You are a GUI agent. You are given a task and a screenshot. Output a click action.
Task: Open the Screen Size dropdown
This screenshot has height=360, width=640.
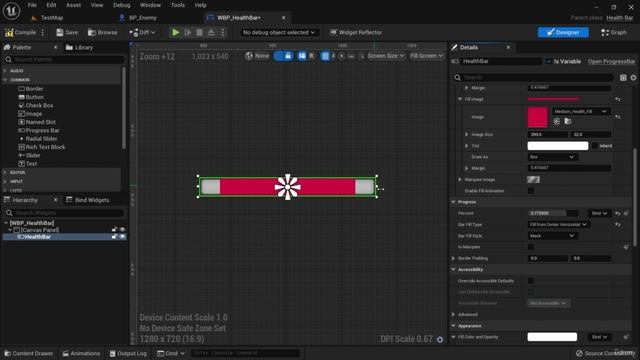385,56
